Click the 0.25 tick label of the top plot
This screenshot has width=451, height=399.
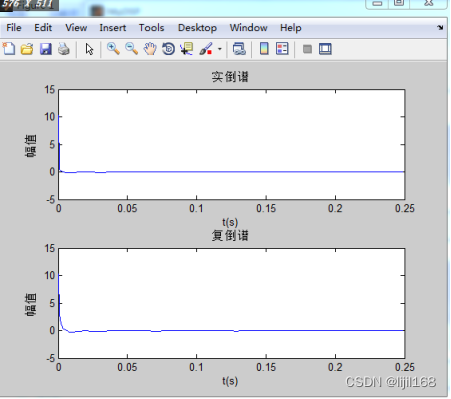click(405, 209)
